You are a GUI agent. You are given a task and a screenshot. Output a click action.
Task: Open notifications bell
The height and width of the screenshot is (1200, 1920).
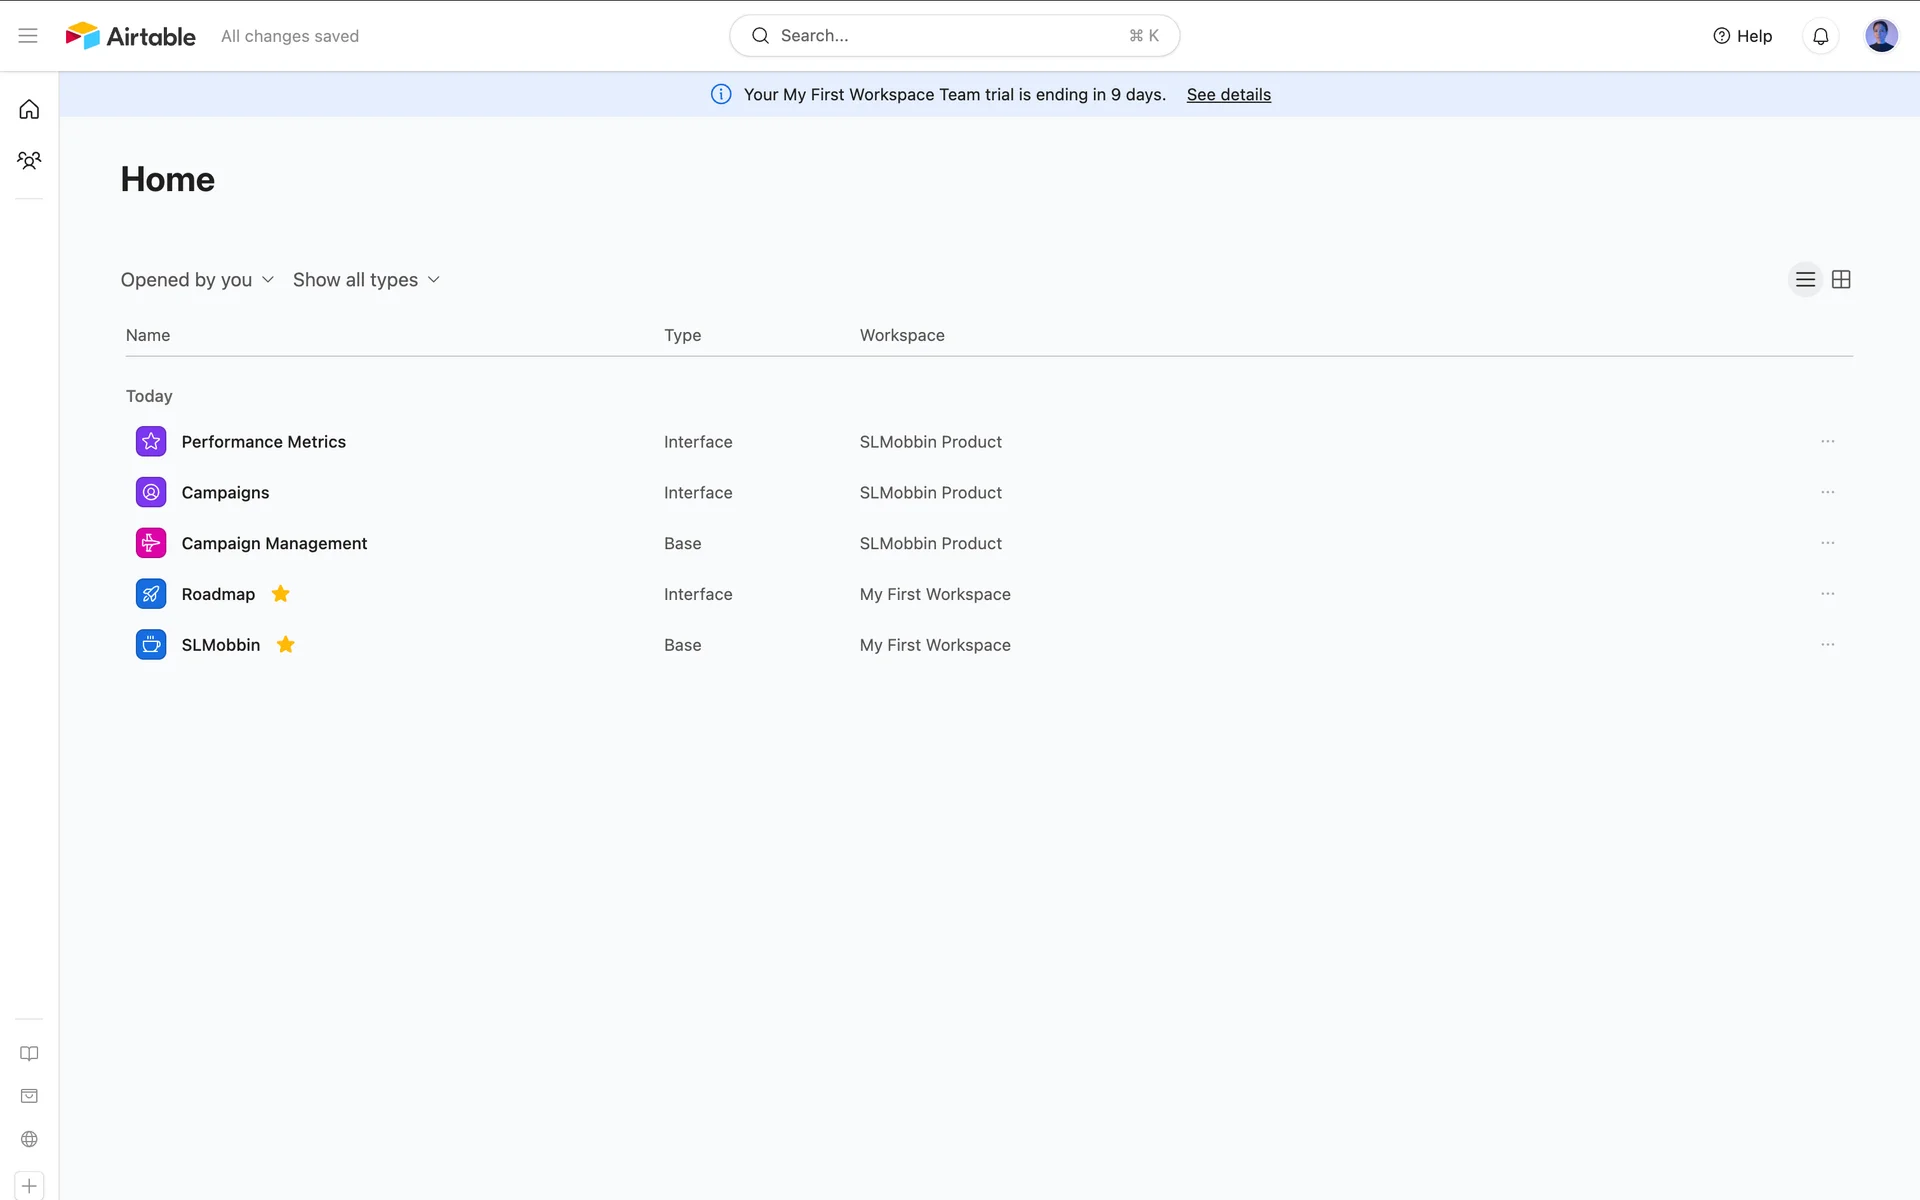point(1820,36)
